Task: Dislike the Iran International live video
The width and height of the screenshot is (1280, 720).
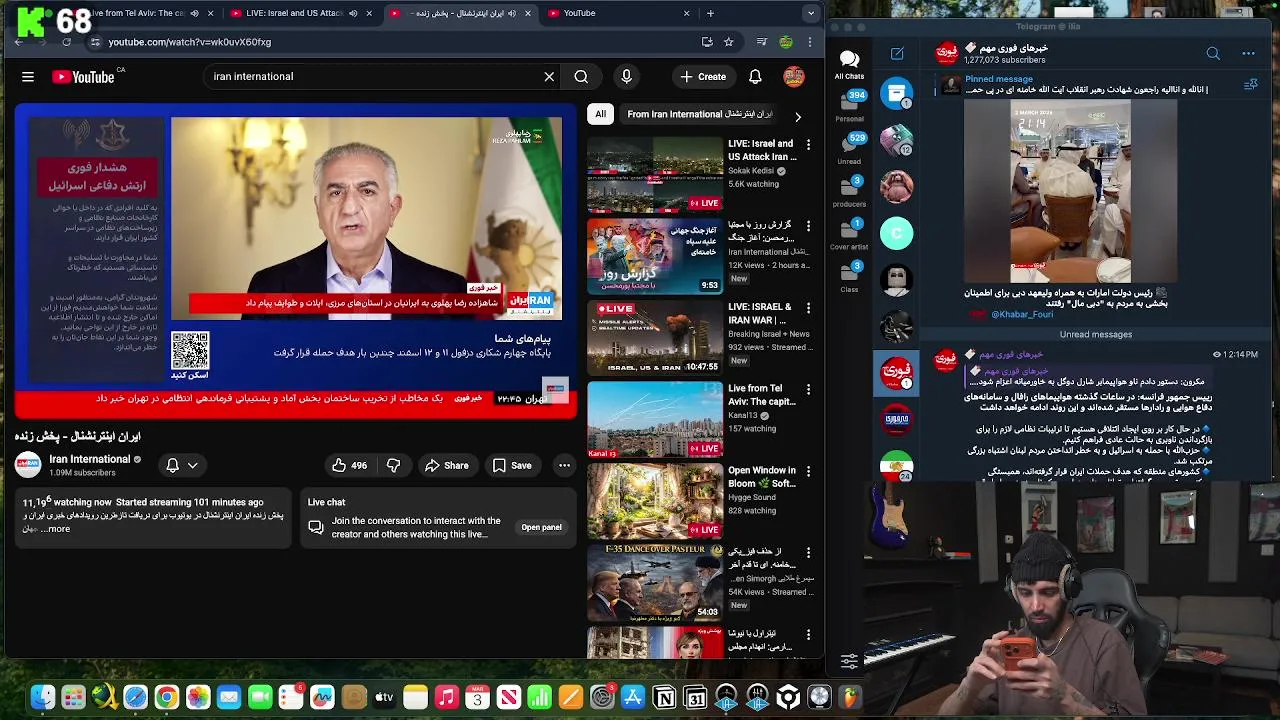Action: point(394,465)
